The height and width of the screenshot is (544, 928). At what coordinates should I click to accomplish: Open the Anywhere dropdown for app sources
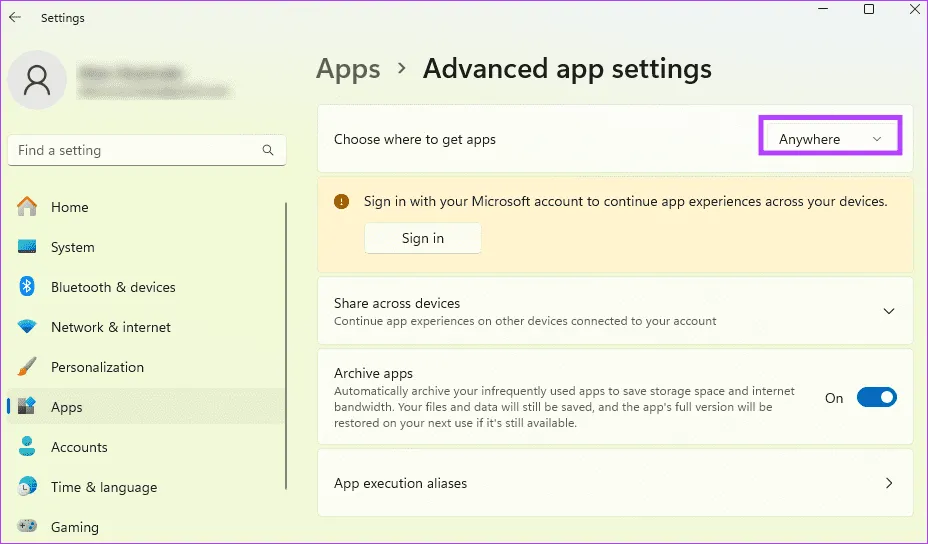coord(830,139)
